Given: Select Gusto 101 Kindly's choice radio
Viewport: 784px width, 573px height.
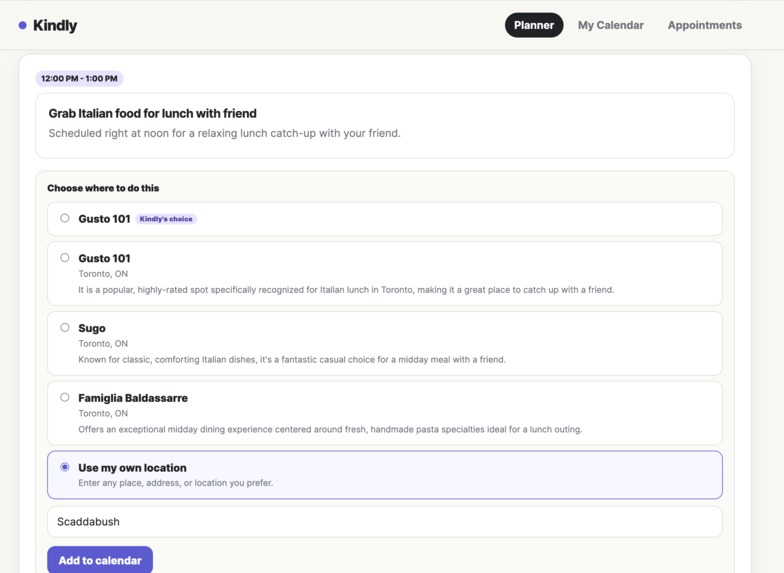Looking at the screenshot, I should tap(64, 218).
